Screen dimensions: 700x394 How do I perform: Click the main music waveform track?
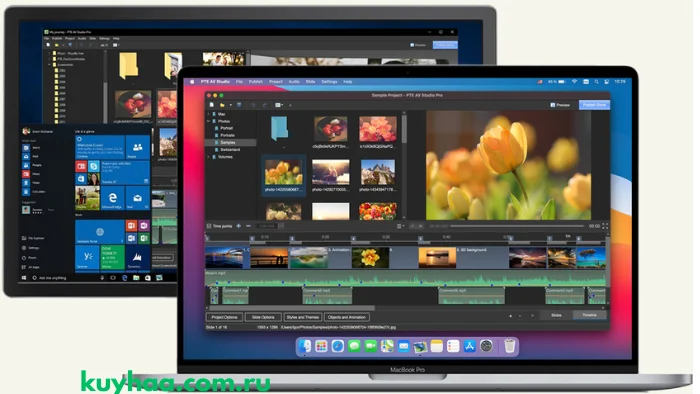pos(405,279)
